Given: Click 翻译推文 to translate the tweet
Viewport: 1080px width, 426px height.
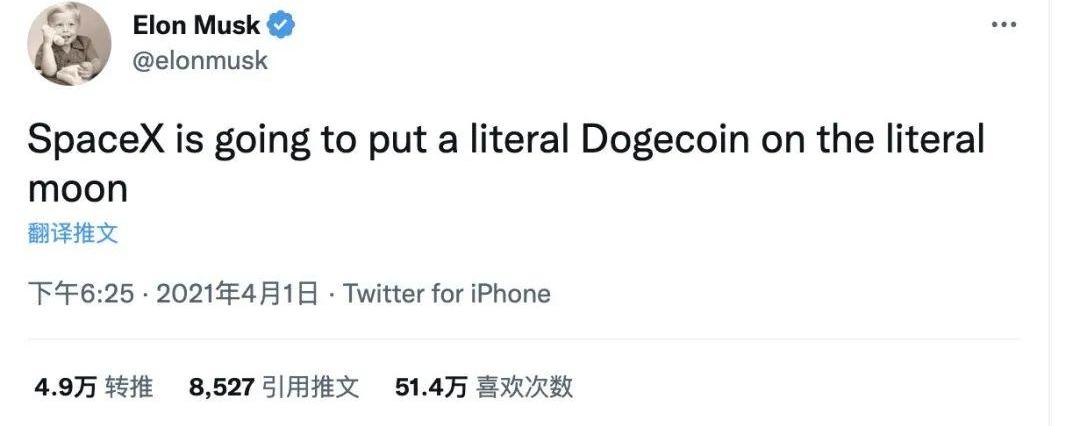Looking at the screenshot, I should point(73,233).
